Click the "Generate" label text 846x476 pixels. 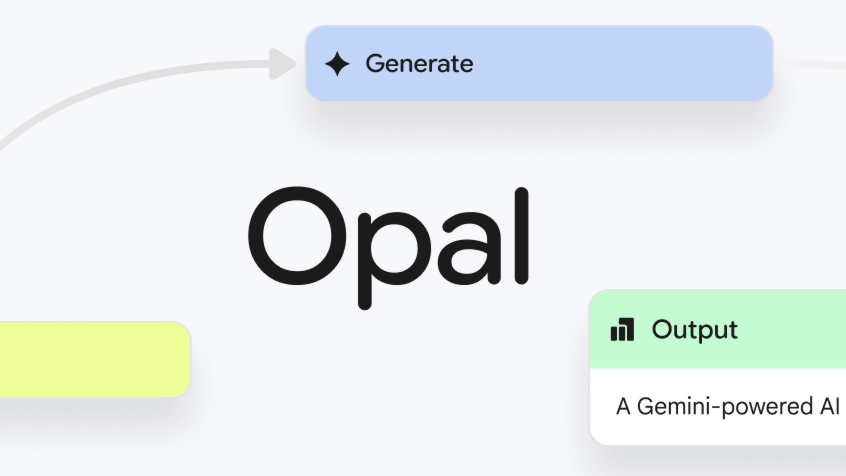(x=419, y=64)
